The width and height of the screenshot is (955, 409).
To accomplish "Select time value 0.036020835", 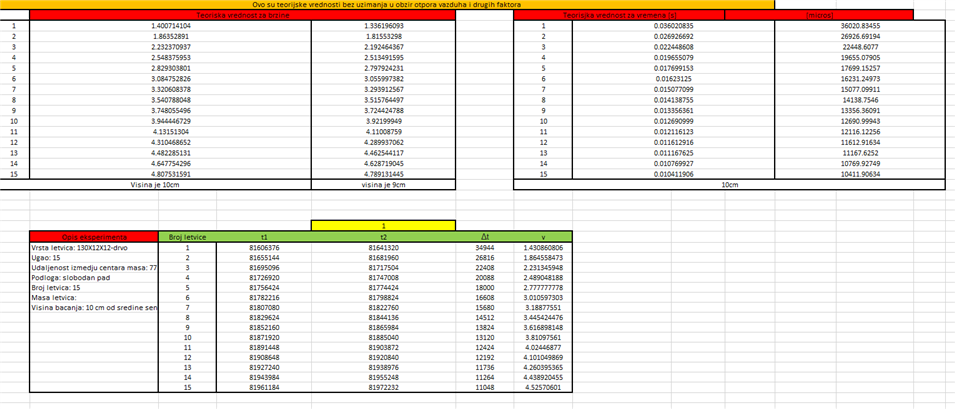I will coord(673,26).
